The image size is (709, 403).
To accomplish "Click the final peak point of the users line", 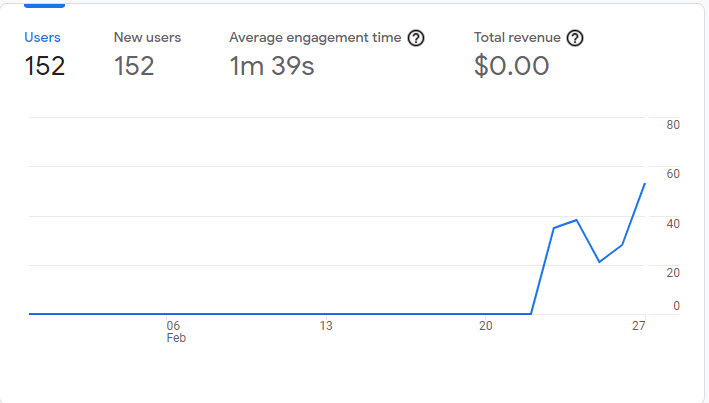I will click(x=645, y=184).
